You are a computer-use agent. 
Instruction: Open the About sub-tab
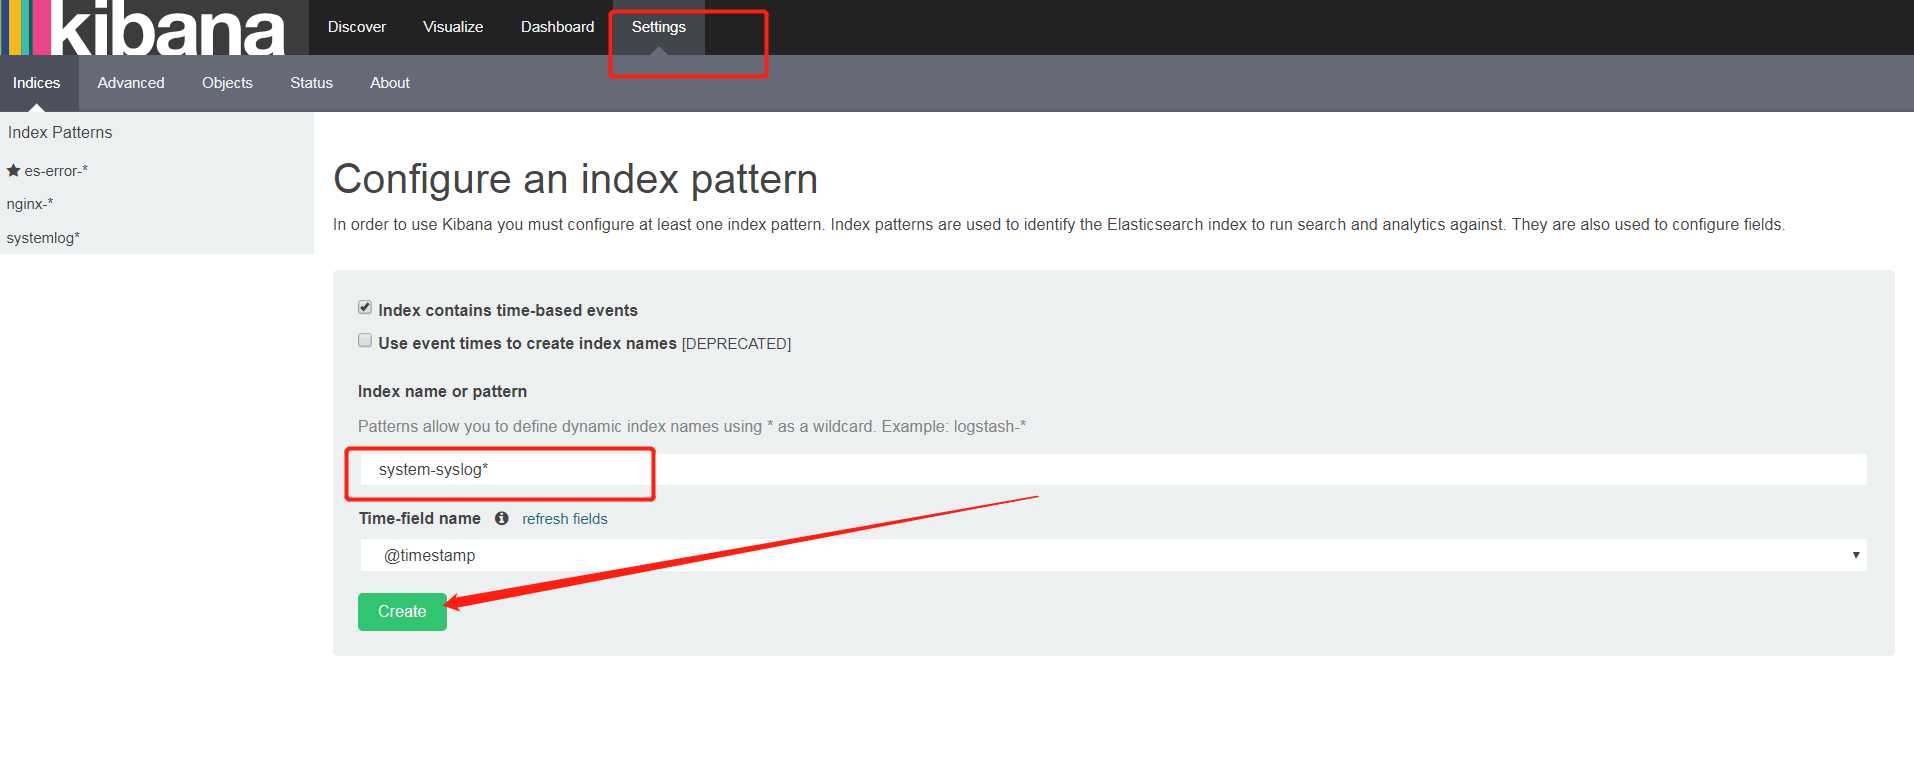tap(390, 83)
